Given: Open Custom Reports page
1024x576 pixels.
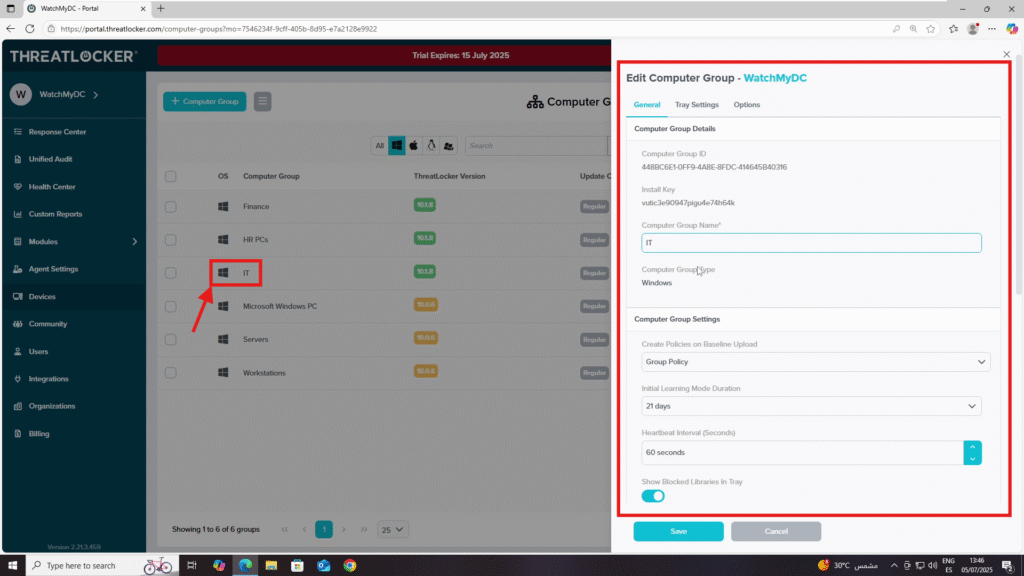Looking at the screenshot, I should point(55,214).
